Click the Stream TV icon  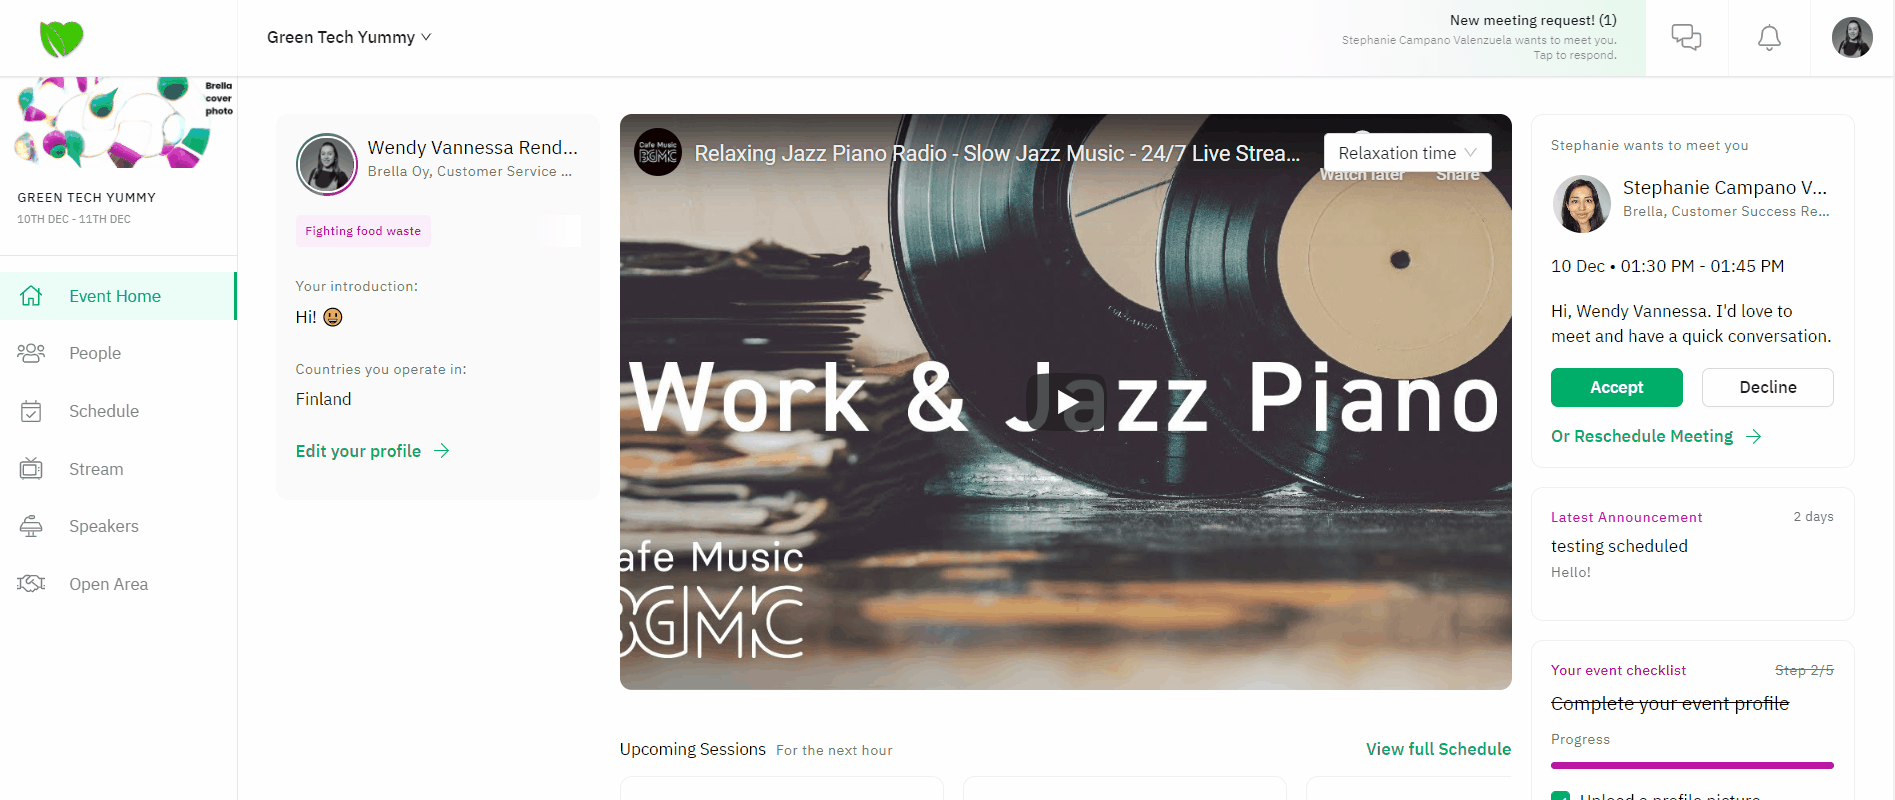(31, 468)
